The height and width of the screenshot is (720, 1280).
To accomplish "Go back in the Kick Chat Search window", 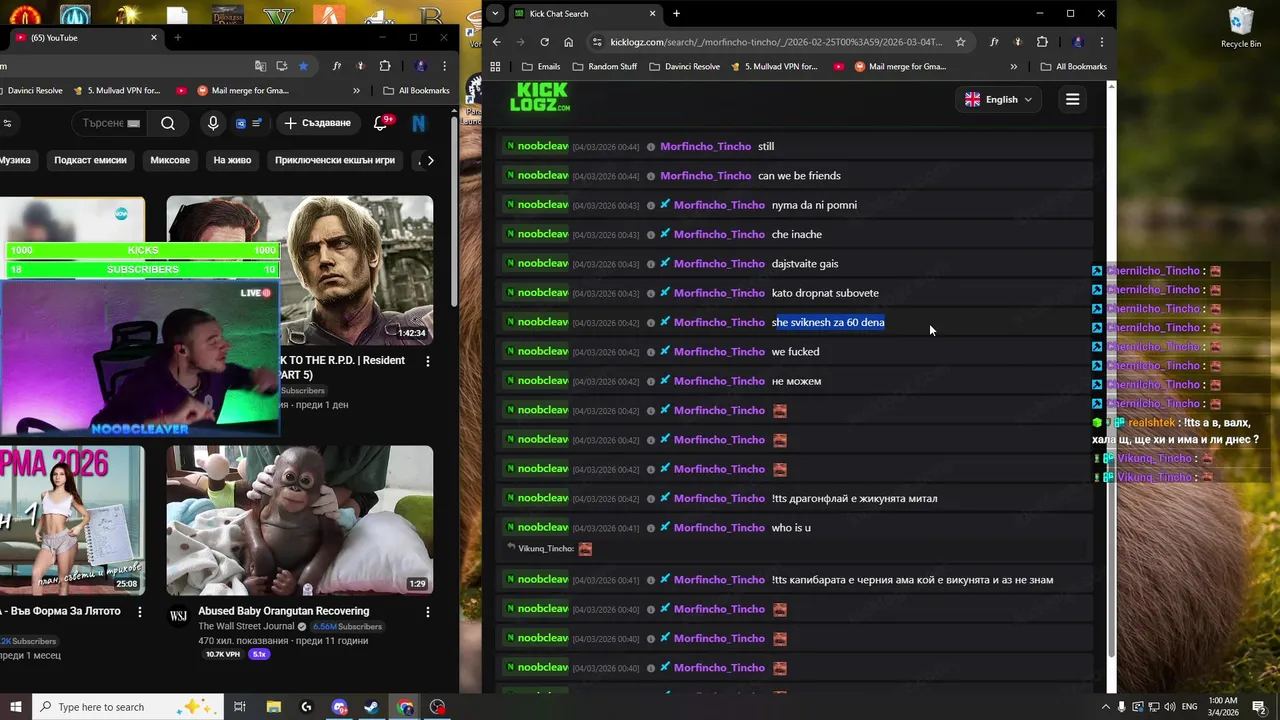I will pyautogui.click(x=496, y=42).
